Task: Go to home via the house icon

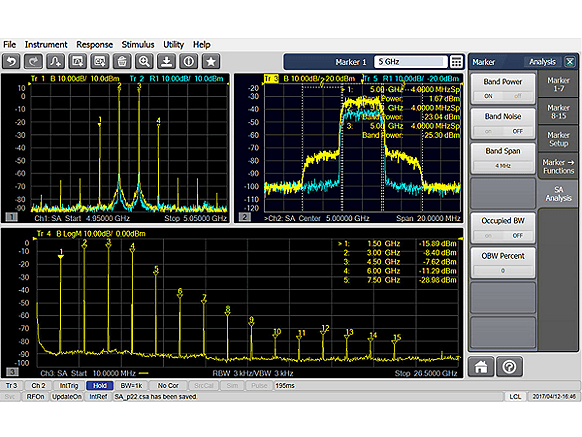Action: [481, 367]
